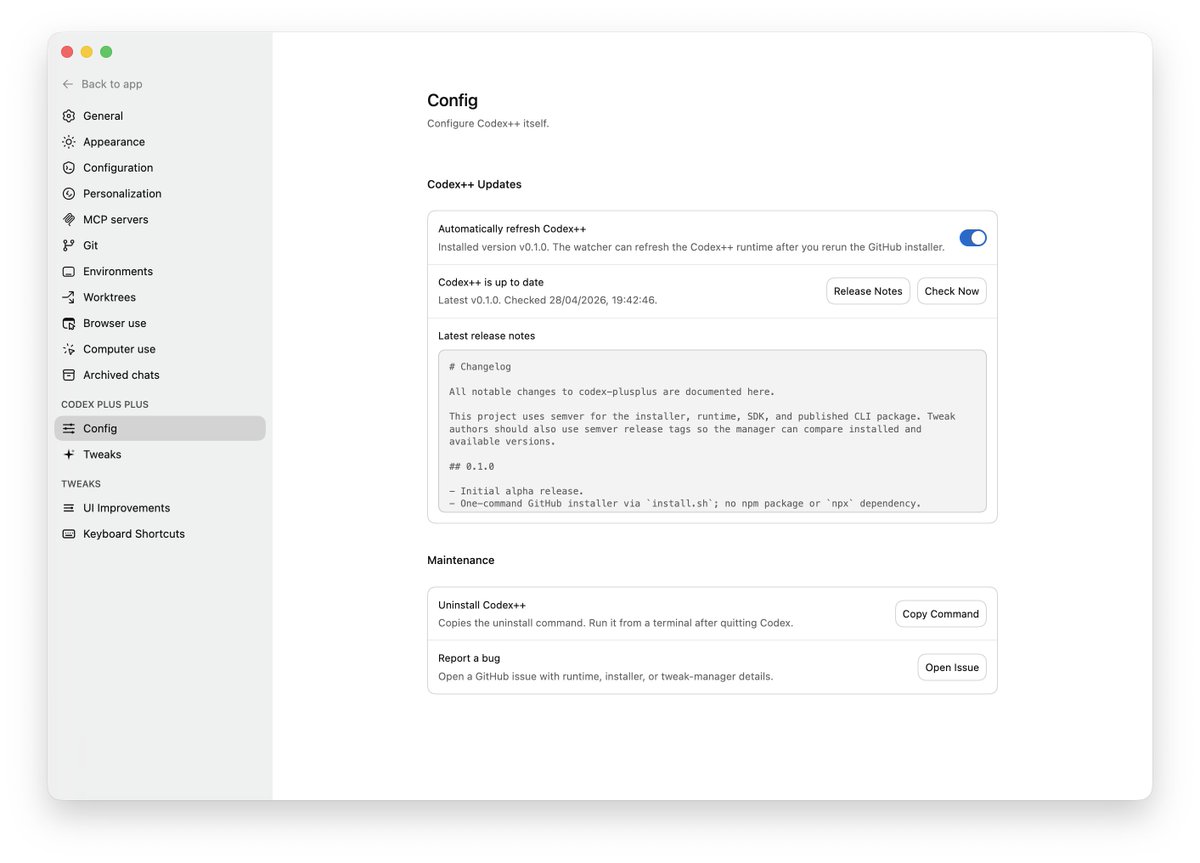Select the Config sidebar item
Screen dimensions: 1200x863
160,429
